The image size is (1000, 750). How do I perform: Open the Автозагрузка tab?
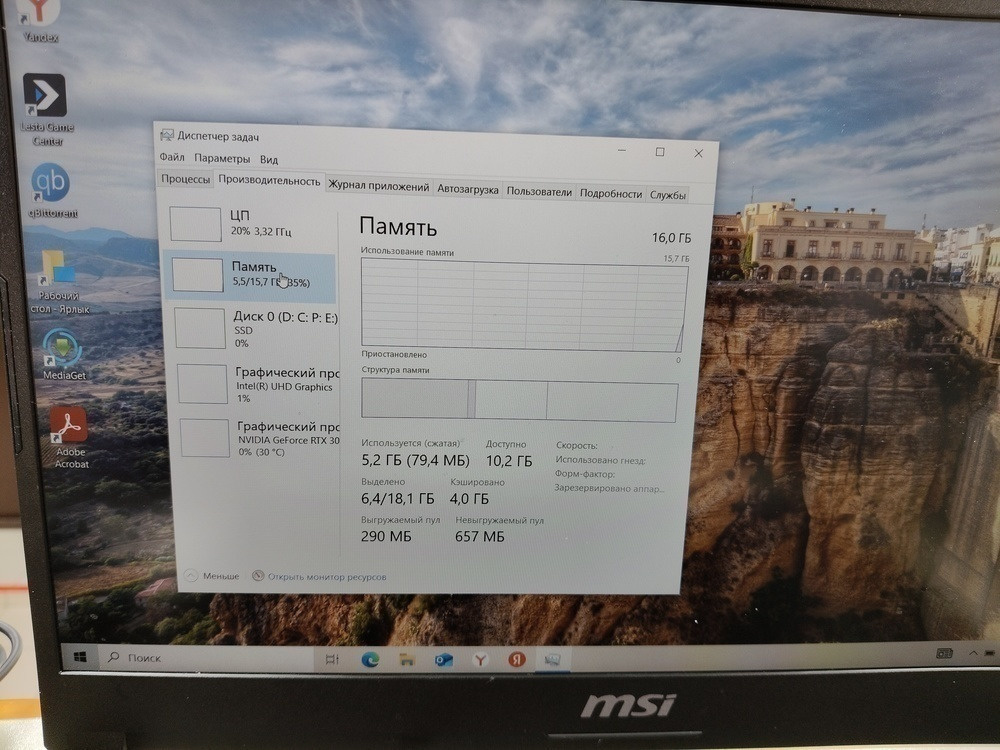[x=466, y=186]
